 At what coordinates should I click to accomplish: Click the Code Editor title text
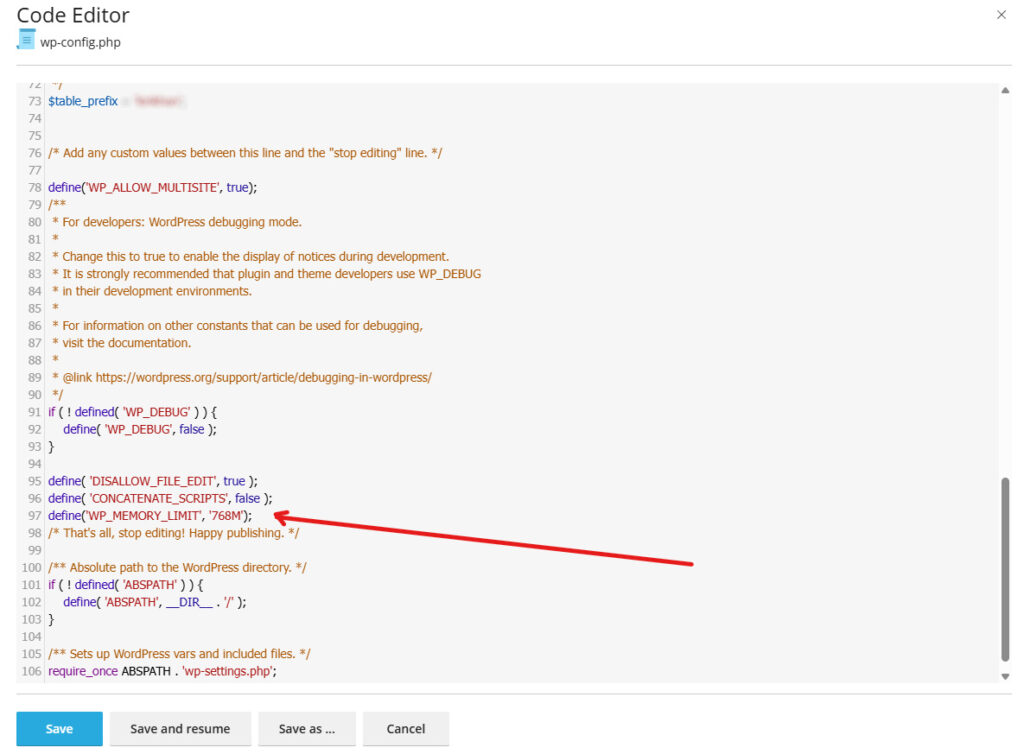click(72, 15)
